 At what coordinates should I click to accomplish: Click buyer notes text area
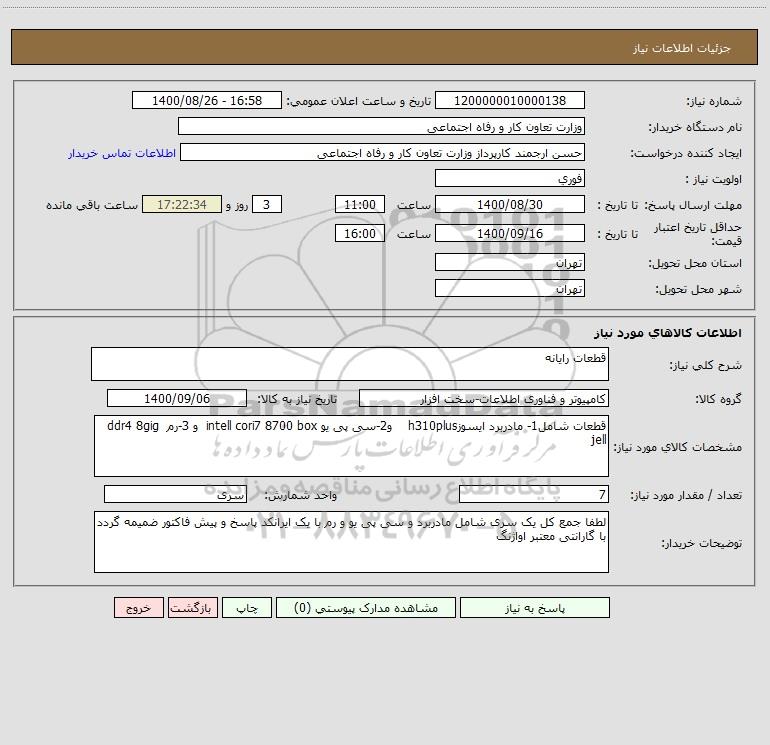point(351,542)
